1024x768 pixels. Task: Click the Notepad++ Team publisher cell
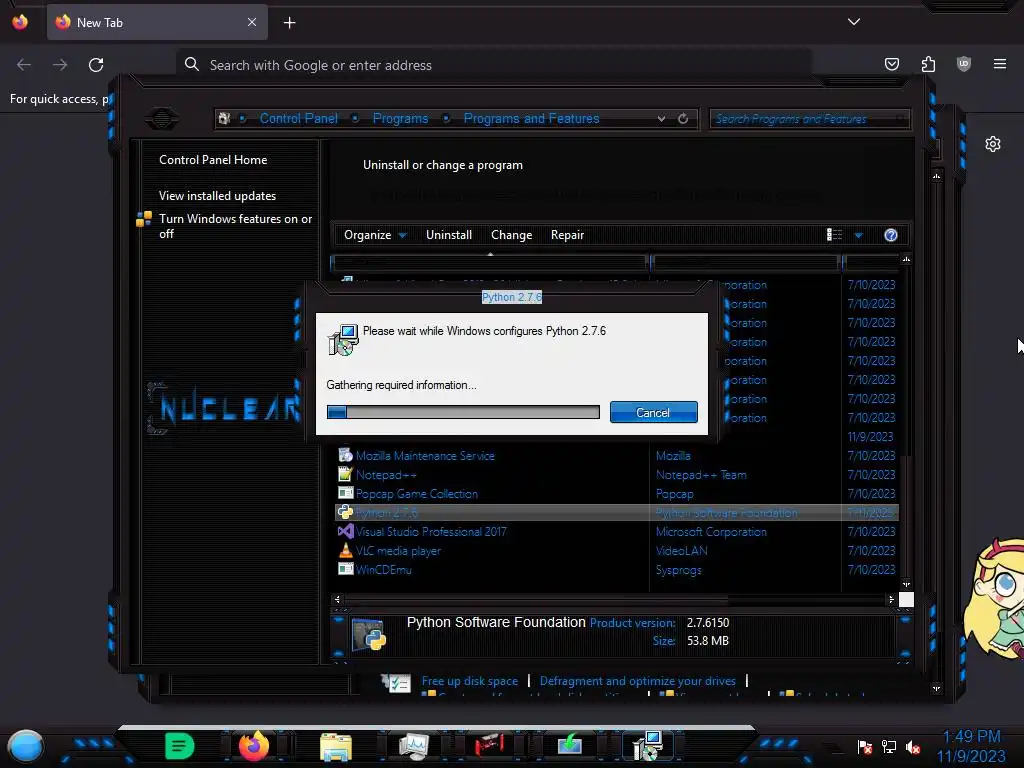701,475
